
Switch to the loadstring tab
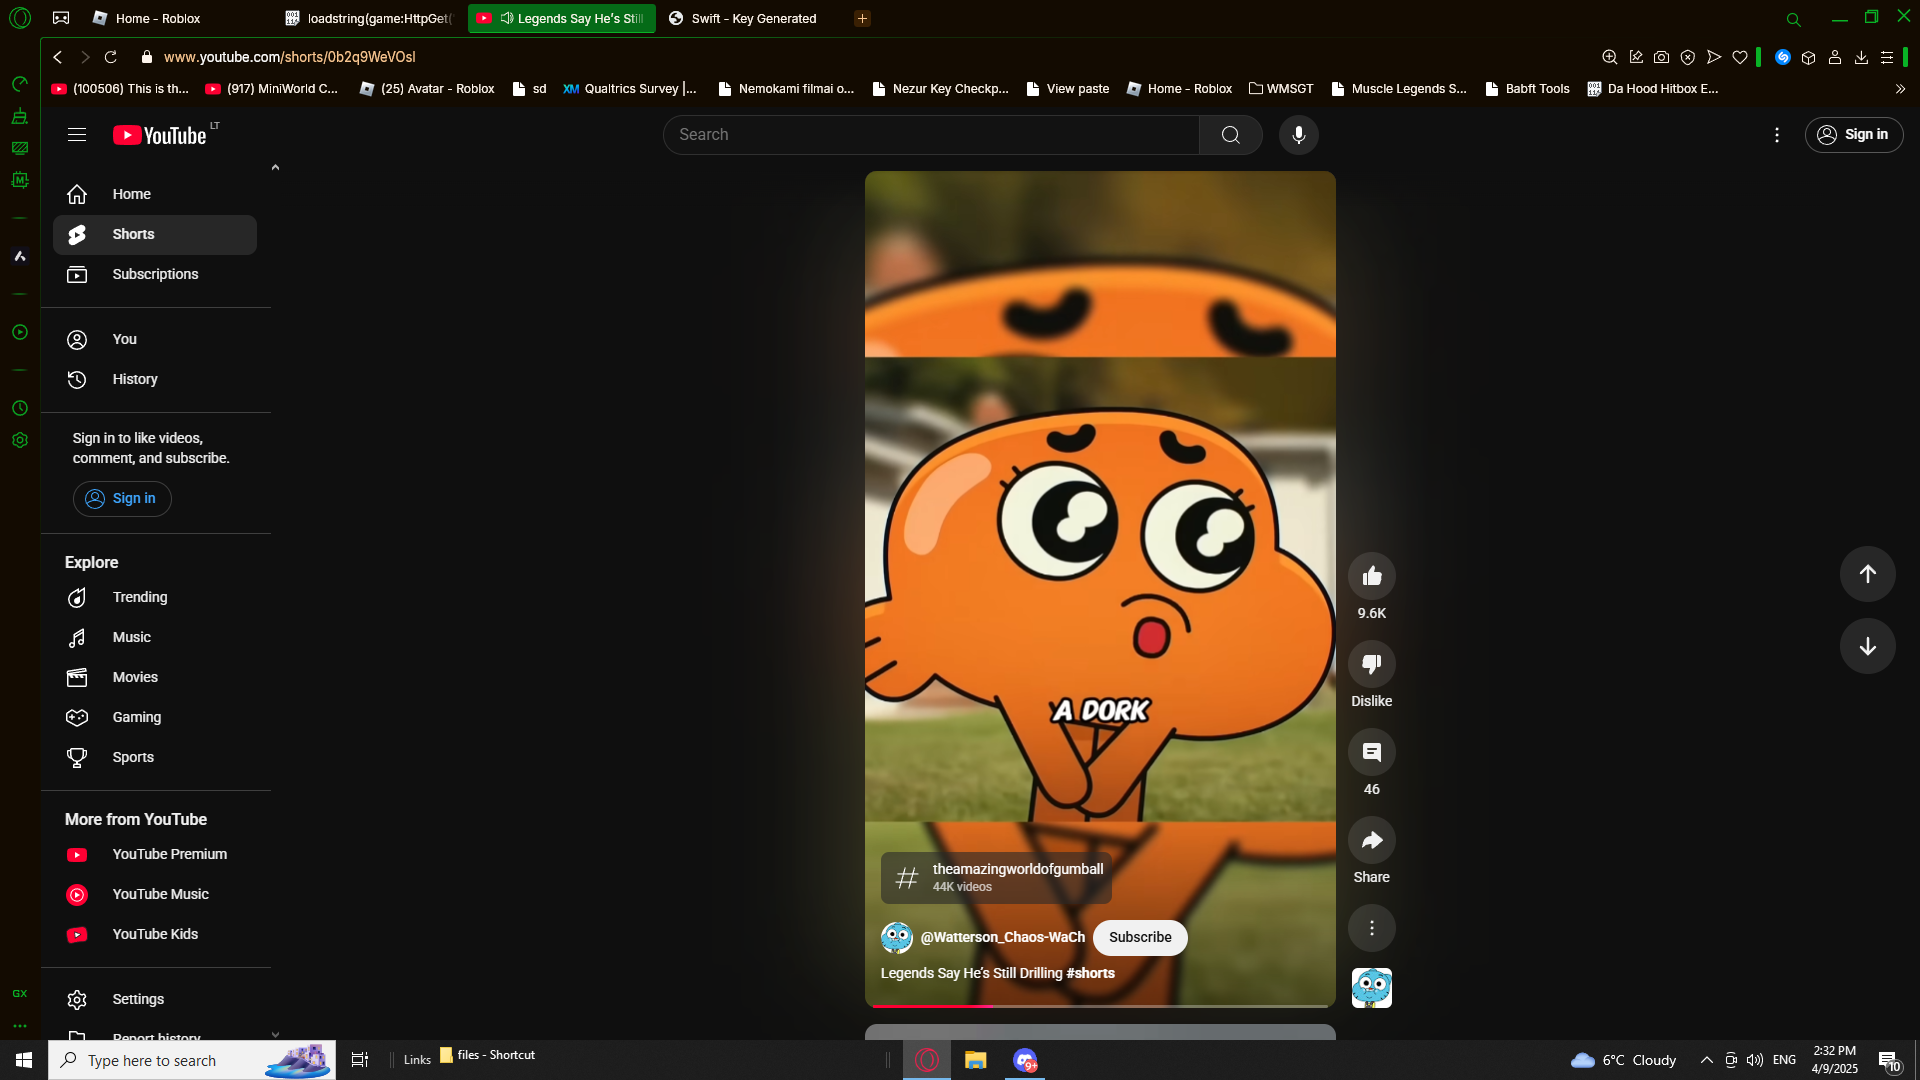point(370,18)
